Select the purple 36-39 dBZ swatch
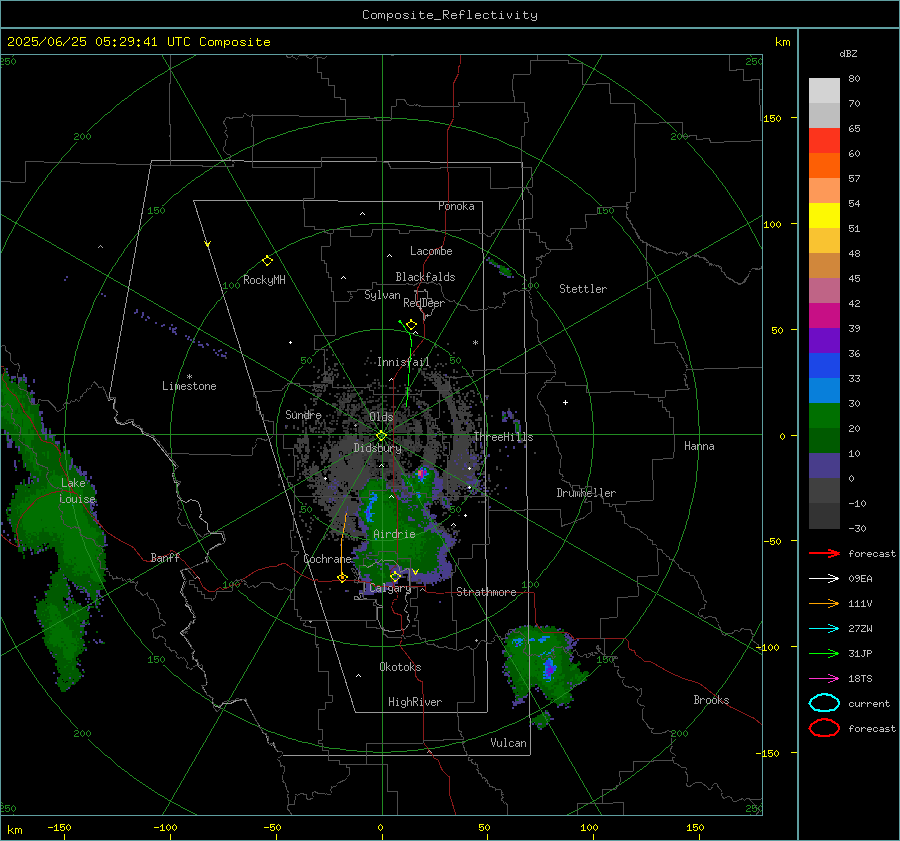This screenshot has height=841, width=900. pos(824,341)
